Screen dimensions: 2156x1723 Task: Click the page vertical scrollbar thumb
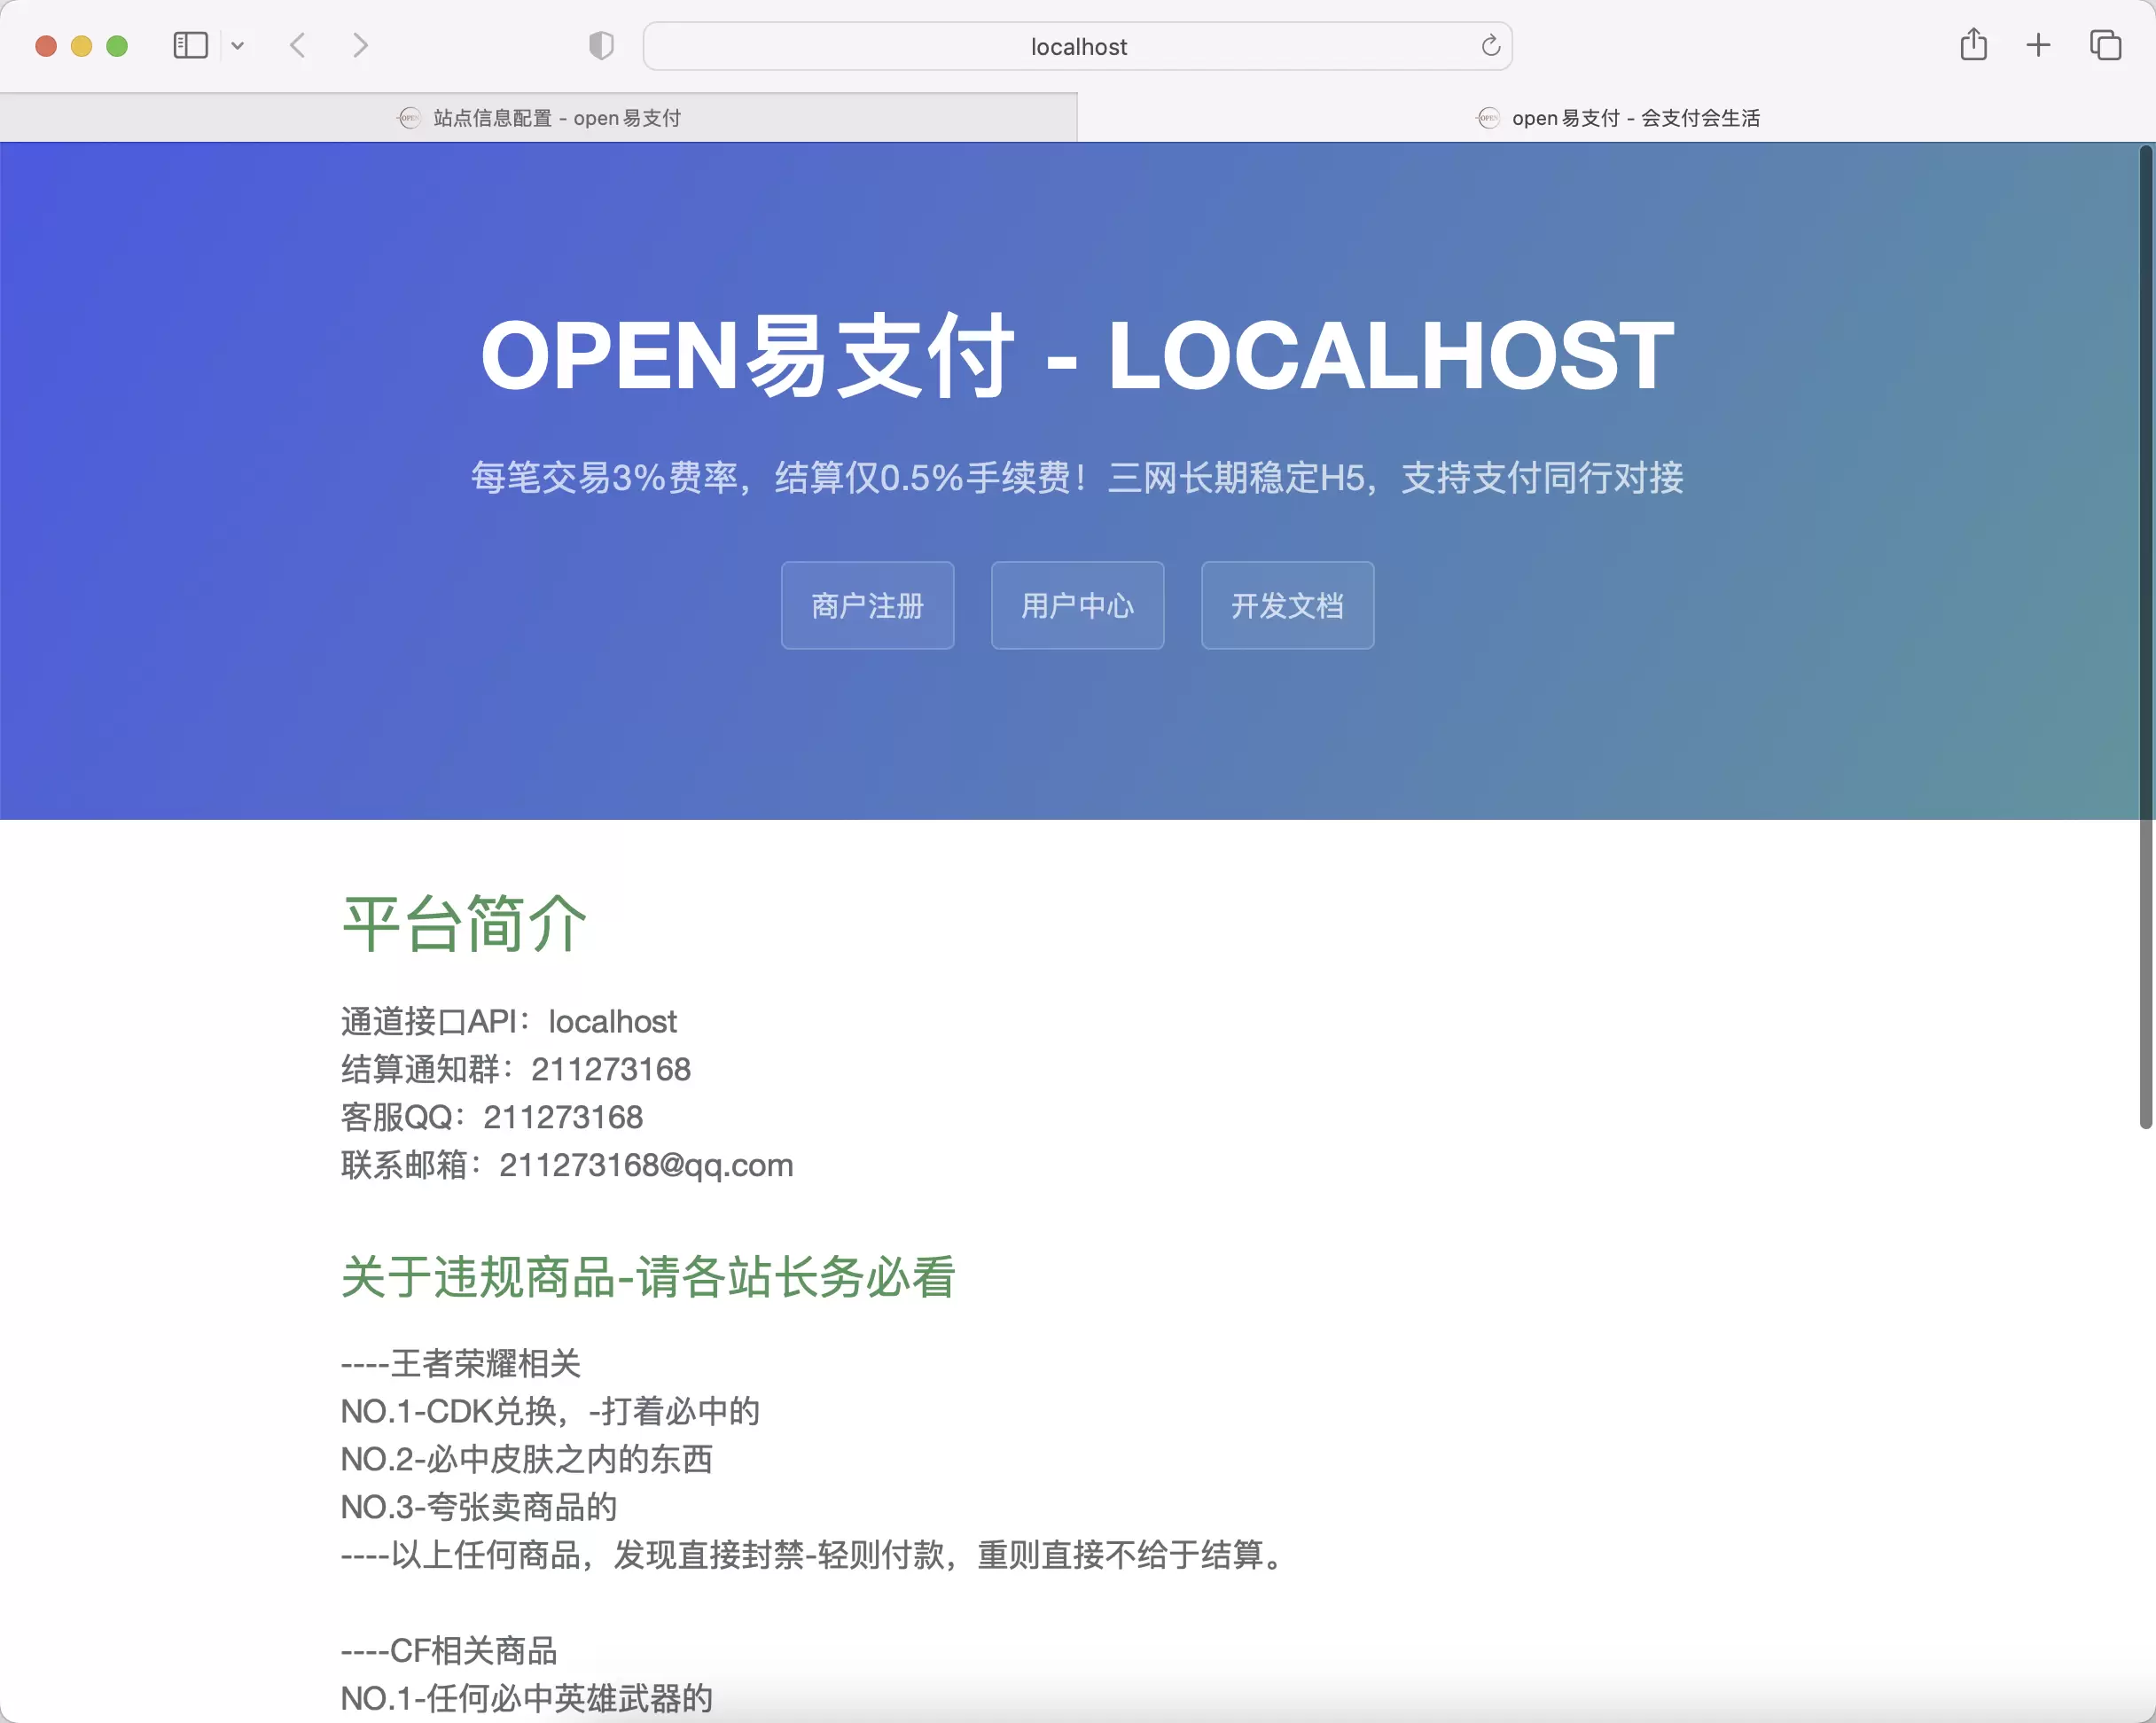pyautogui.click(x=2145, y=638)
